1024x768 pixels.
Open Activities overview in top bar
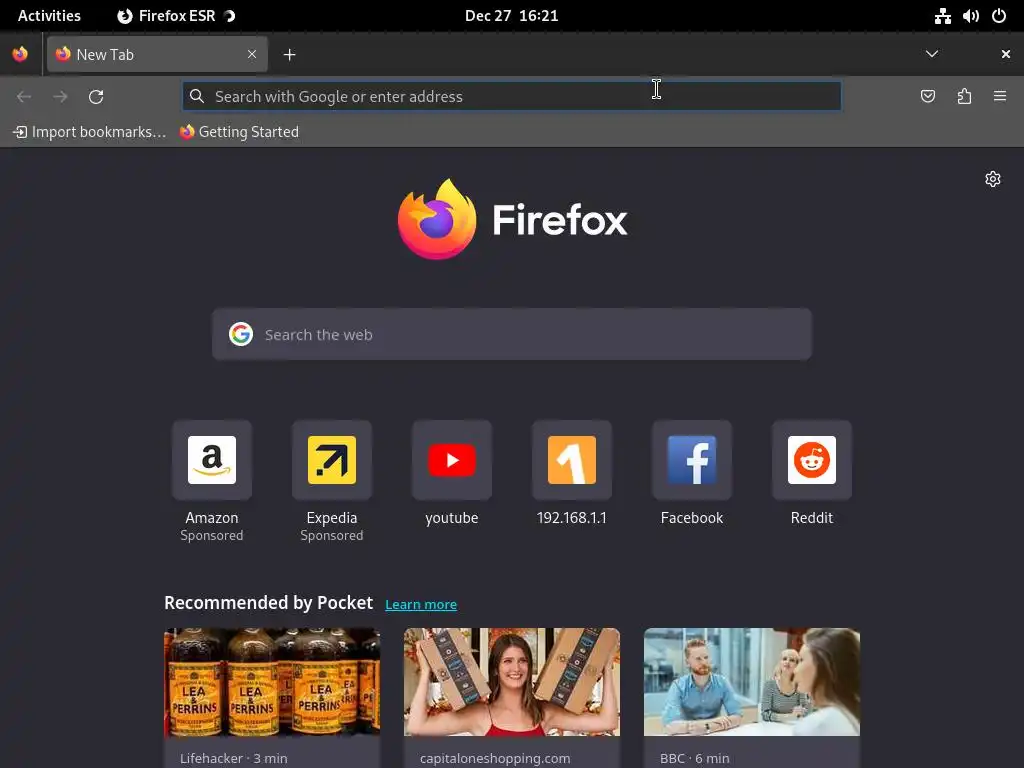(49, 16)
